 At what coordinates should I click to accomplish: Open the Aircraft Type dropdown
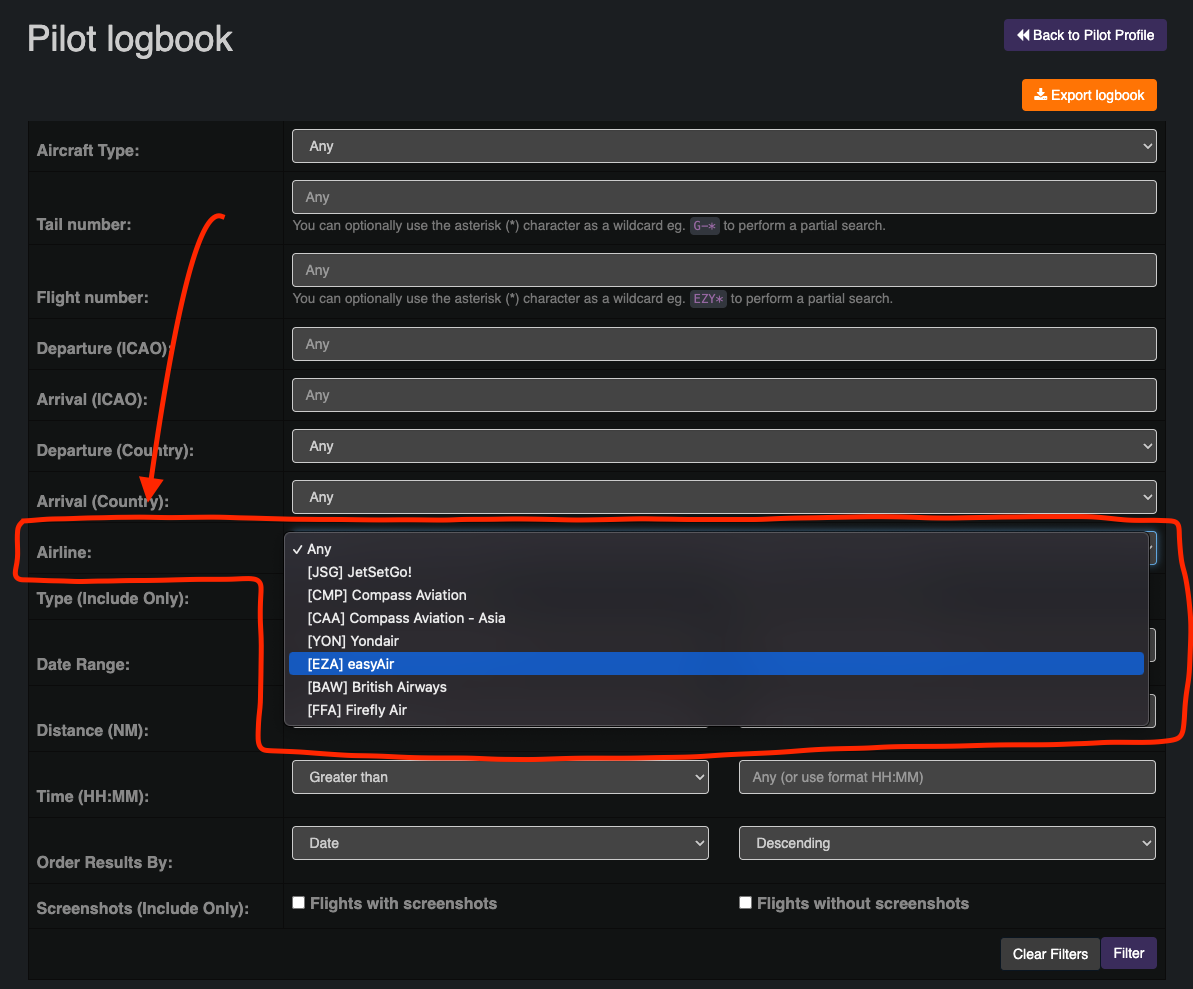point(723,146)
